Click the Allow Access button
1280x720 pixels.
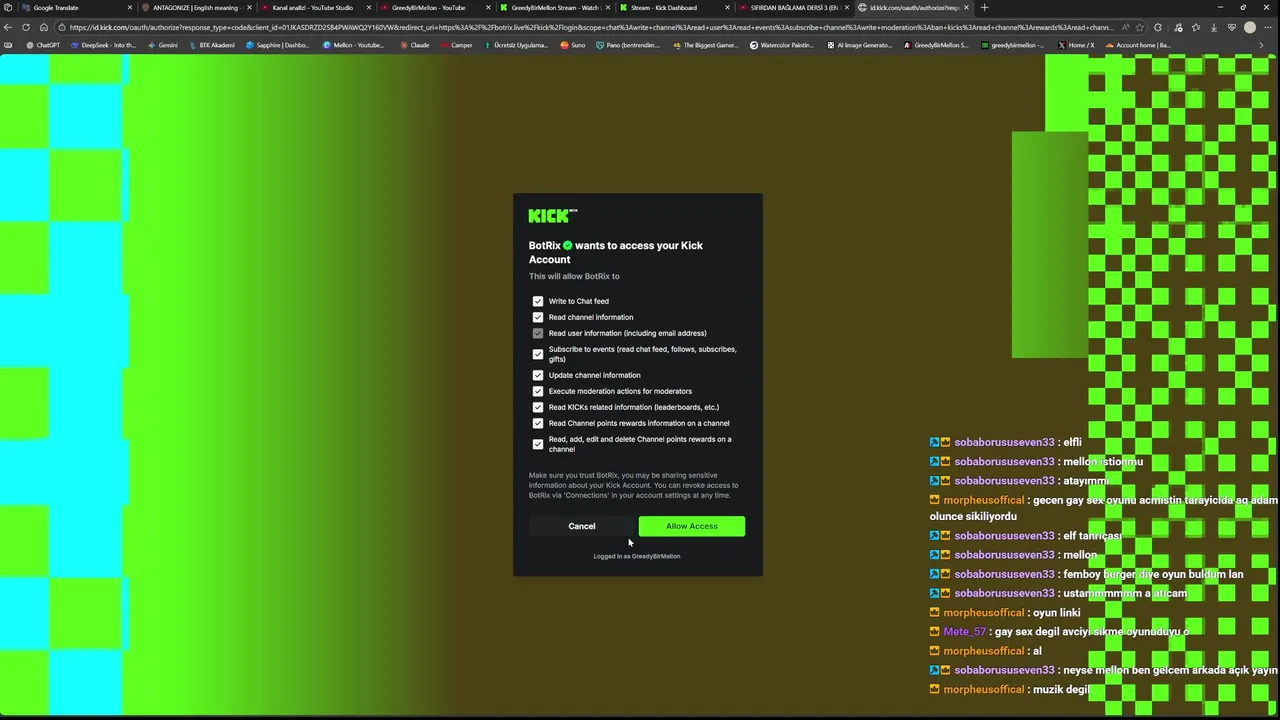point(692,526)
